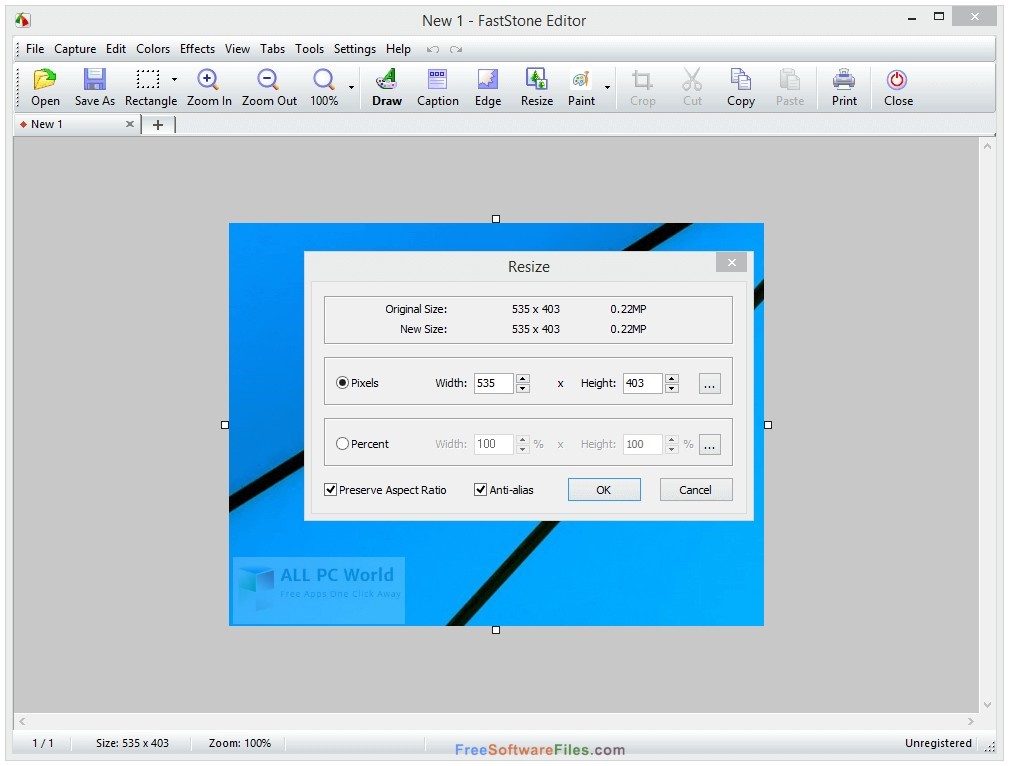
Task: Open the Edit menu
Action: point(116,49)
